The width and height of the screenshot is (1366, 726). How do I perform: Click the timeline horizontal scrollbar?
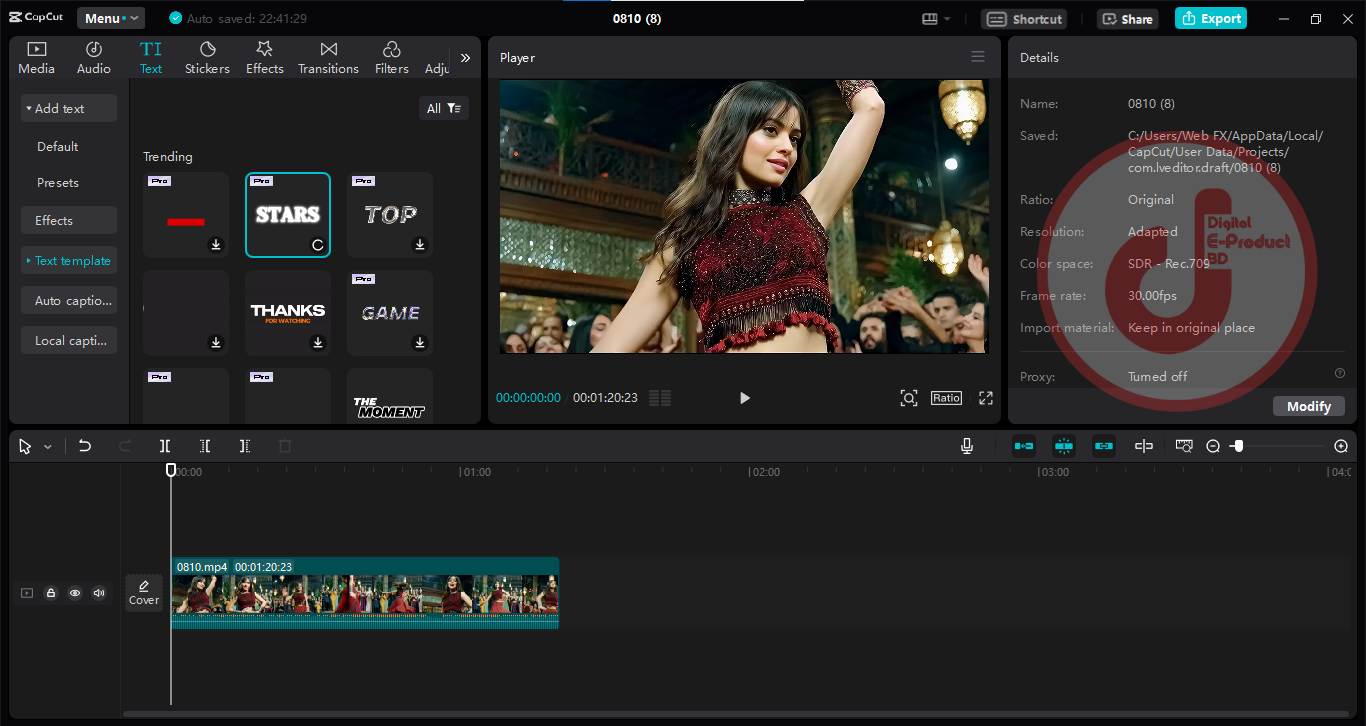[x=735, y=713]
